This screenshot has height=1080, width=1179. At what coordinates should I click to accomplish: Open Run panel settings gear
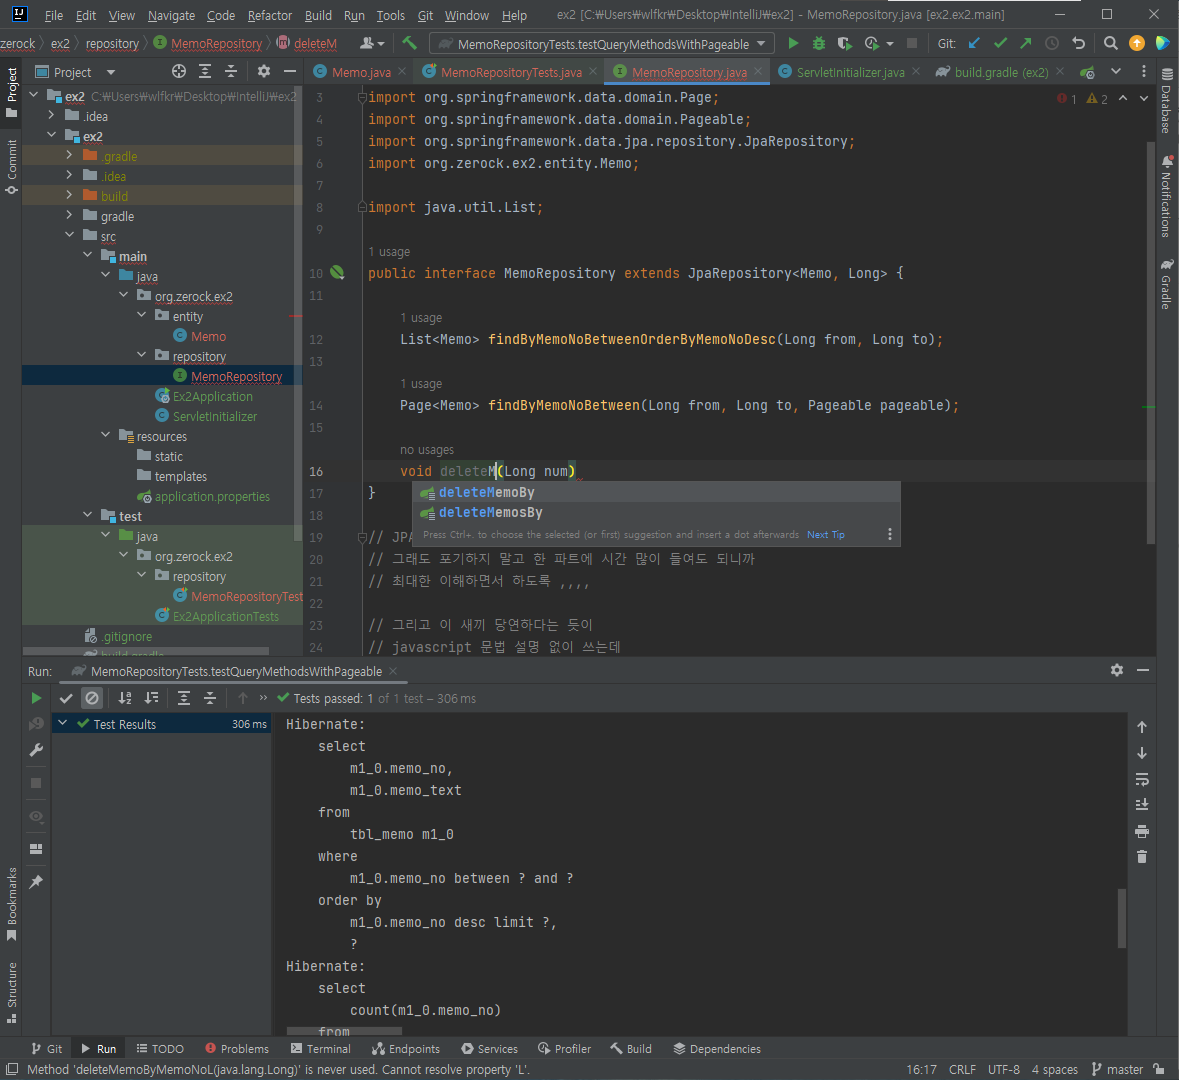click(x=1117, y=670)
